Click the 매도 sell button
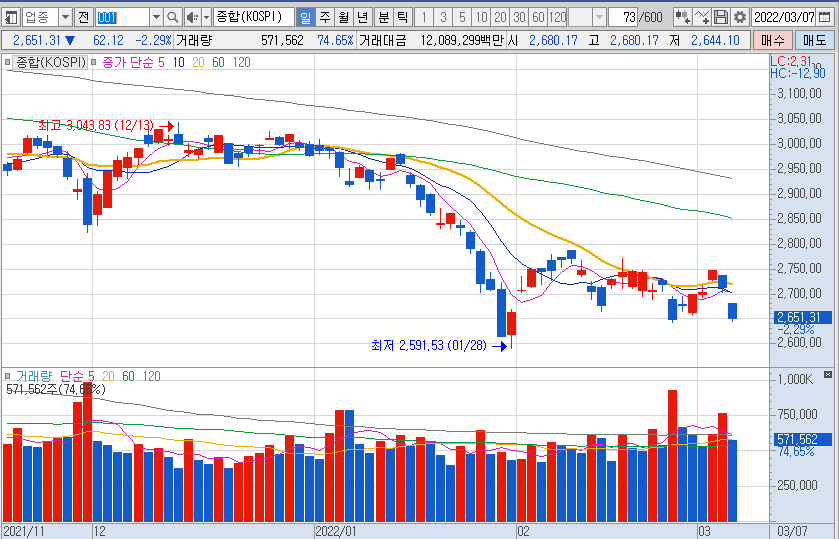The image size is (839, 539). click(814, 40)
